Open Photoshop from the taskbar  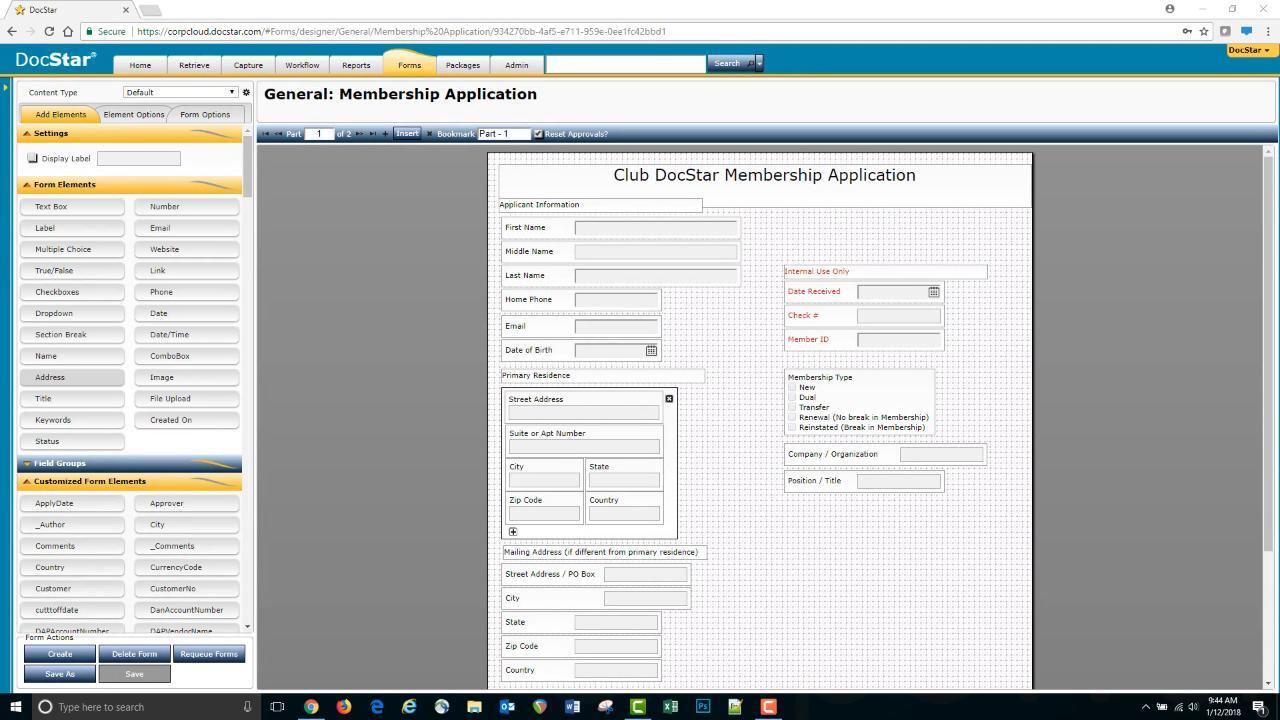(x=703, y=706)
